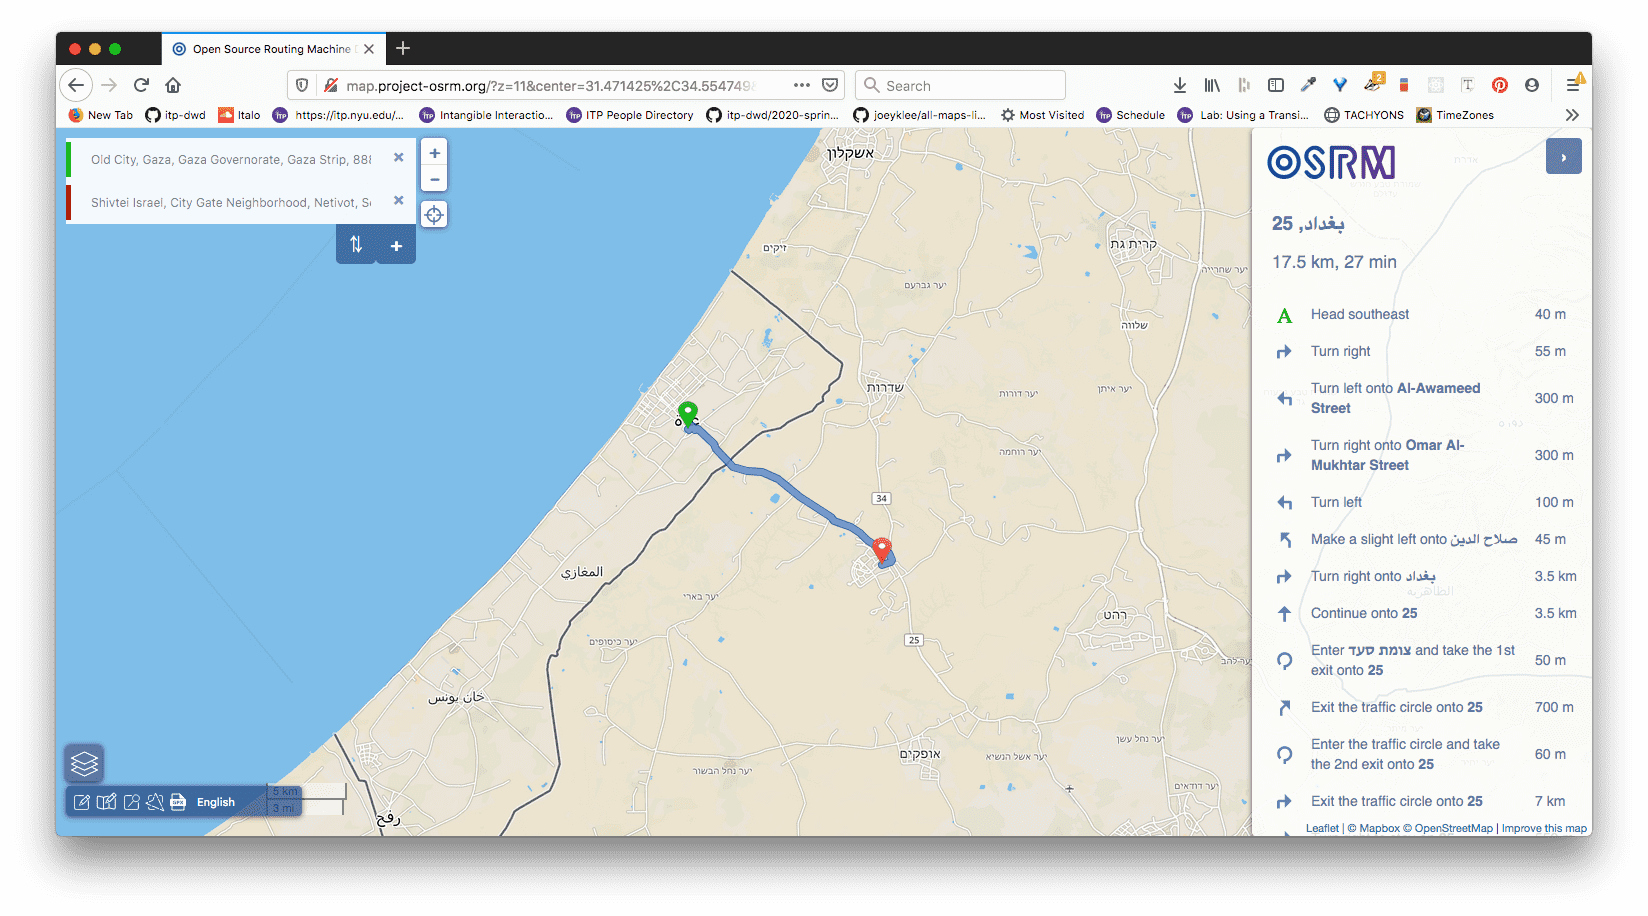Click the Pinterest extension icon

(x=1499, y=86)
